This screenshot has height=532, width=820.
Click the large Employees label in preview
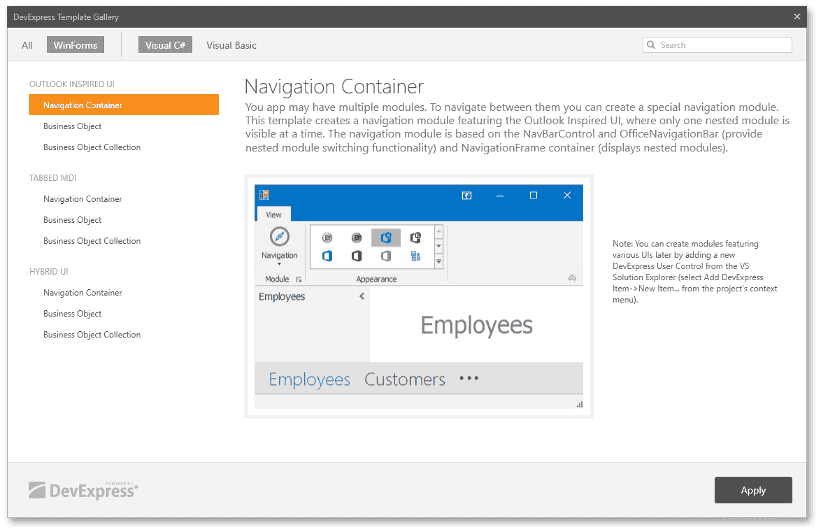pos(476,325)
